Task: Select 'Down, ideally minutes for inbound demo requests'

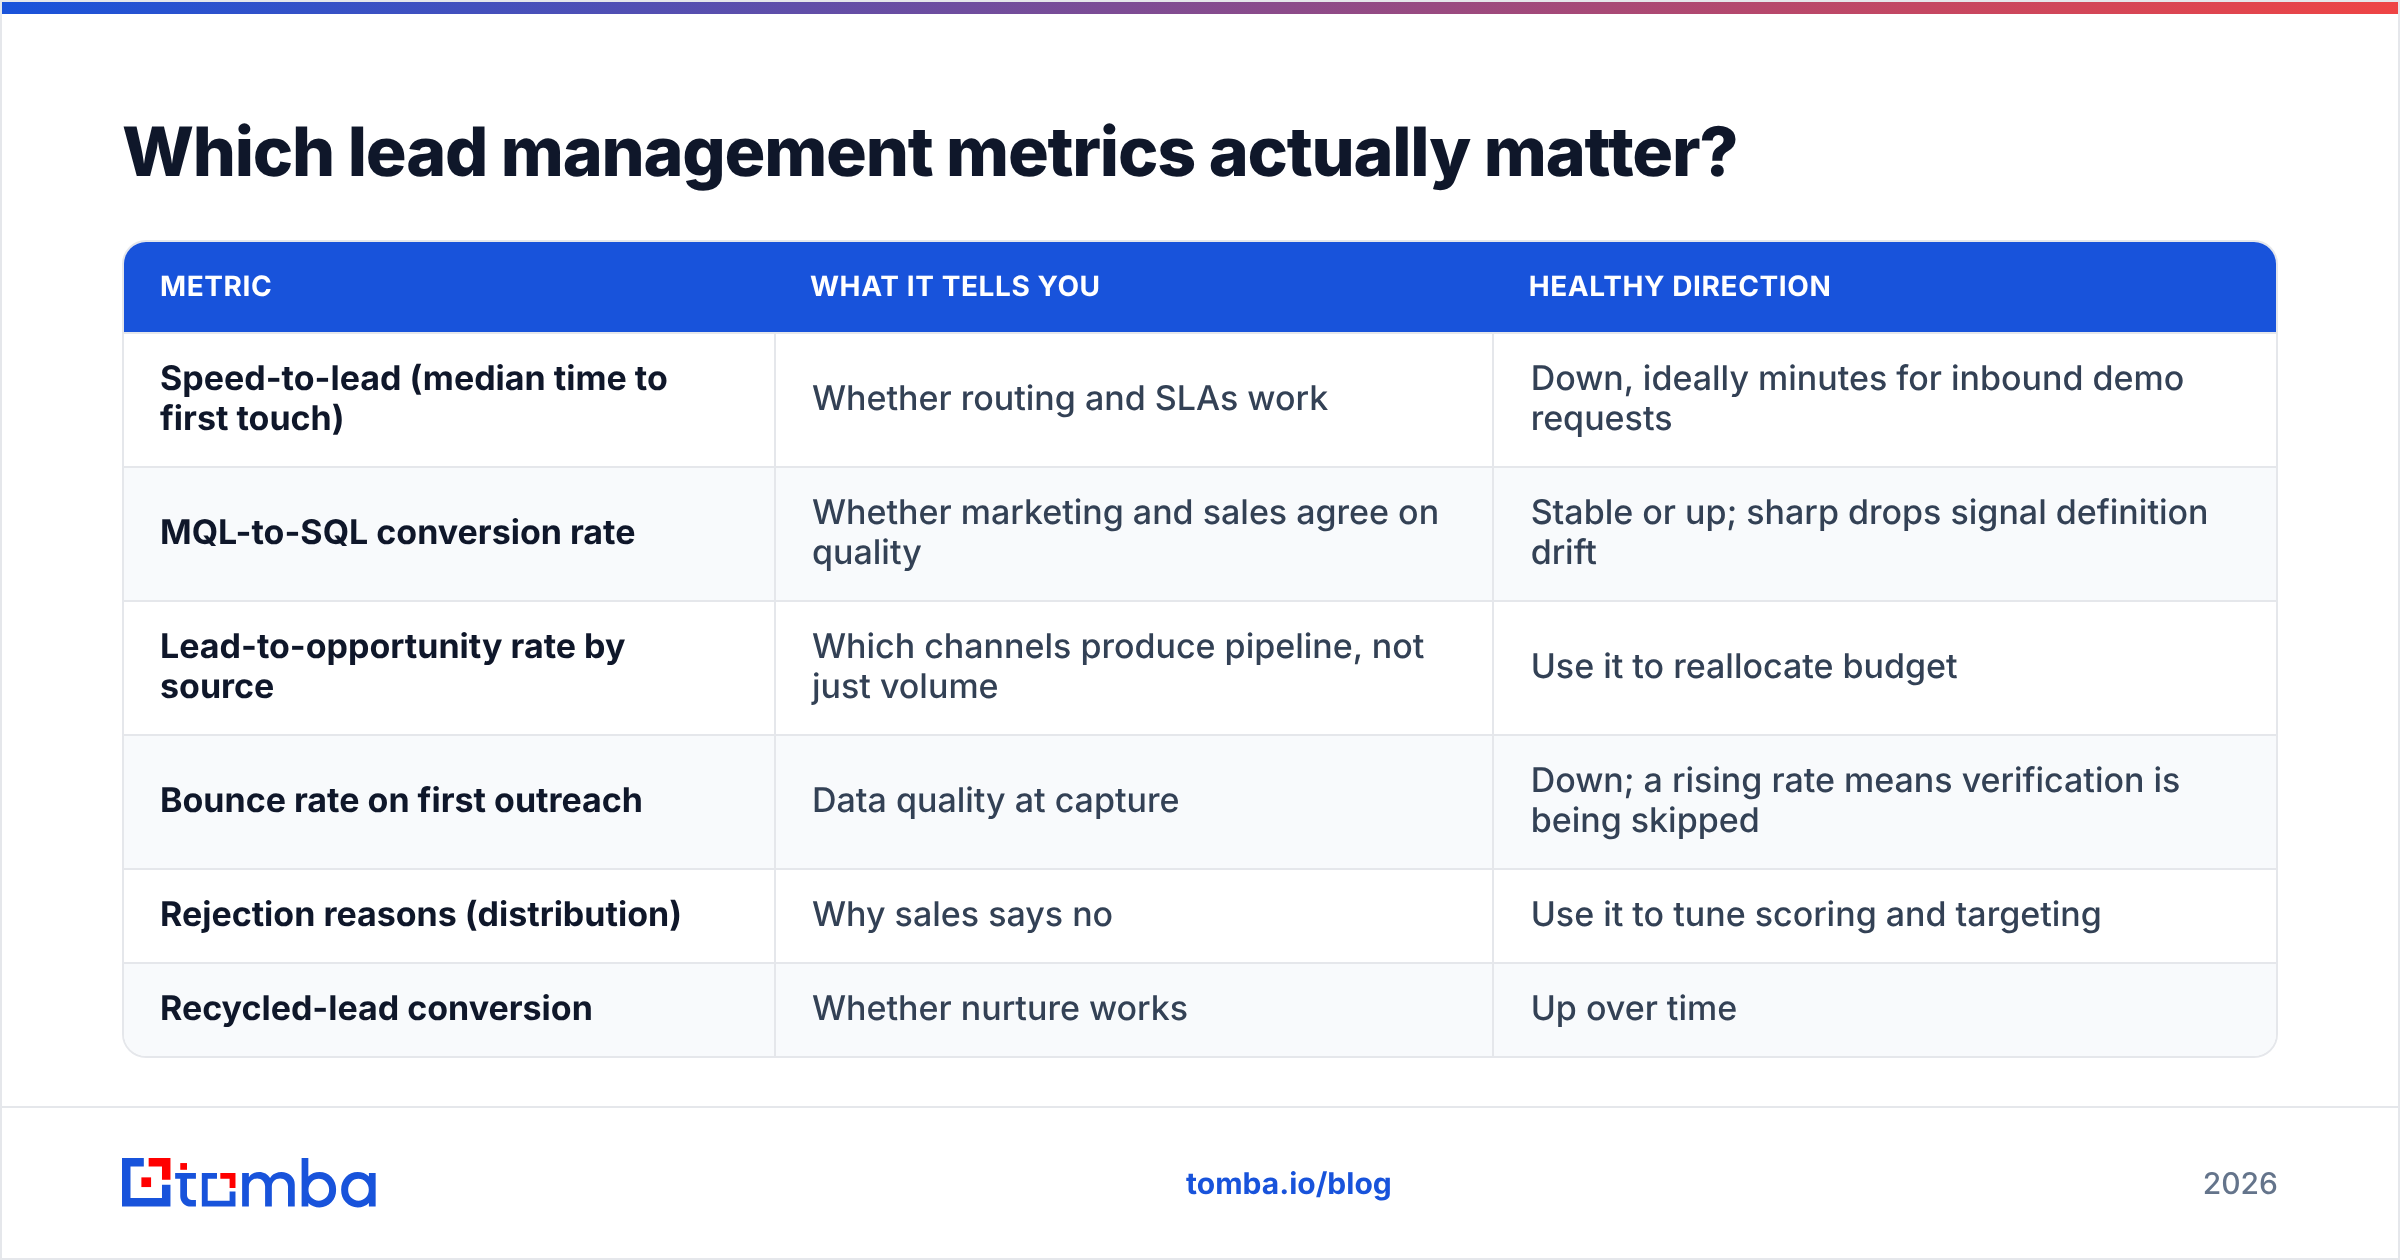Action: point(1885,399)
